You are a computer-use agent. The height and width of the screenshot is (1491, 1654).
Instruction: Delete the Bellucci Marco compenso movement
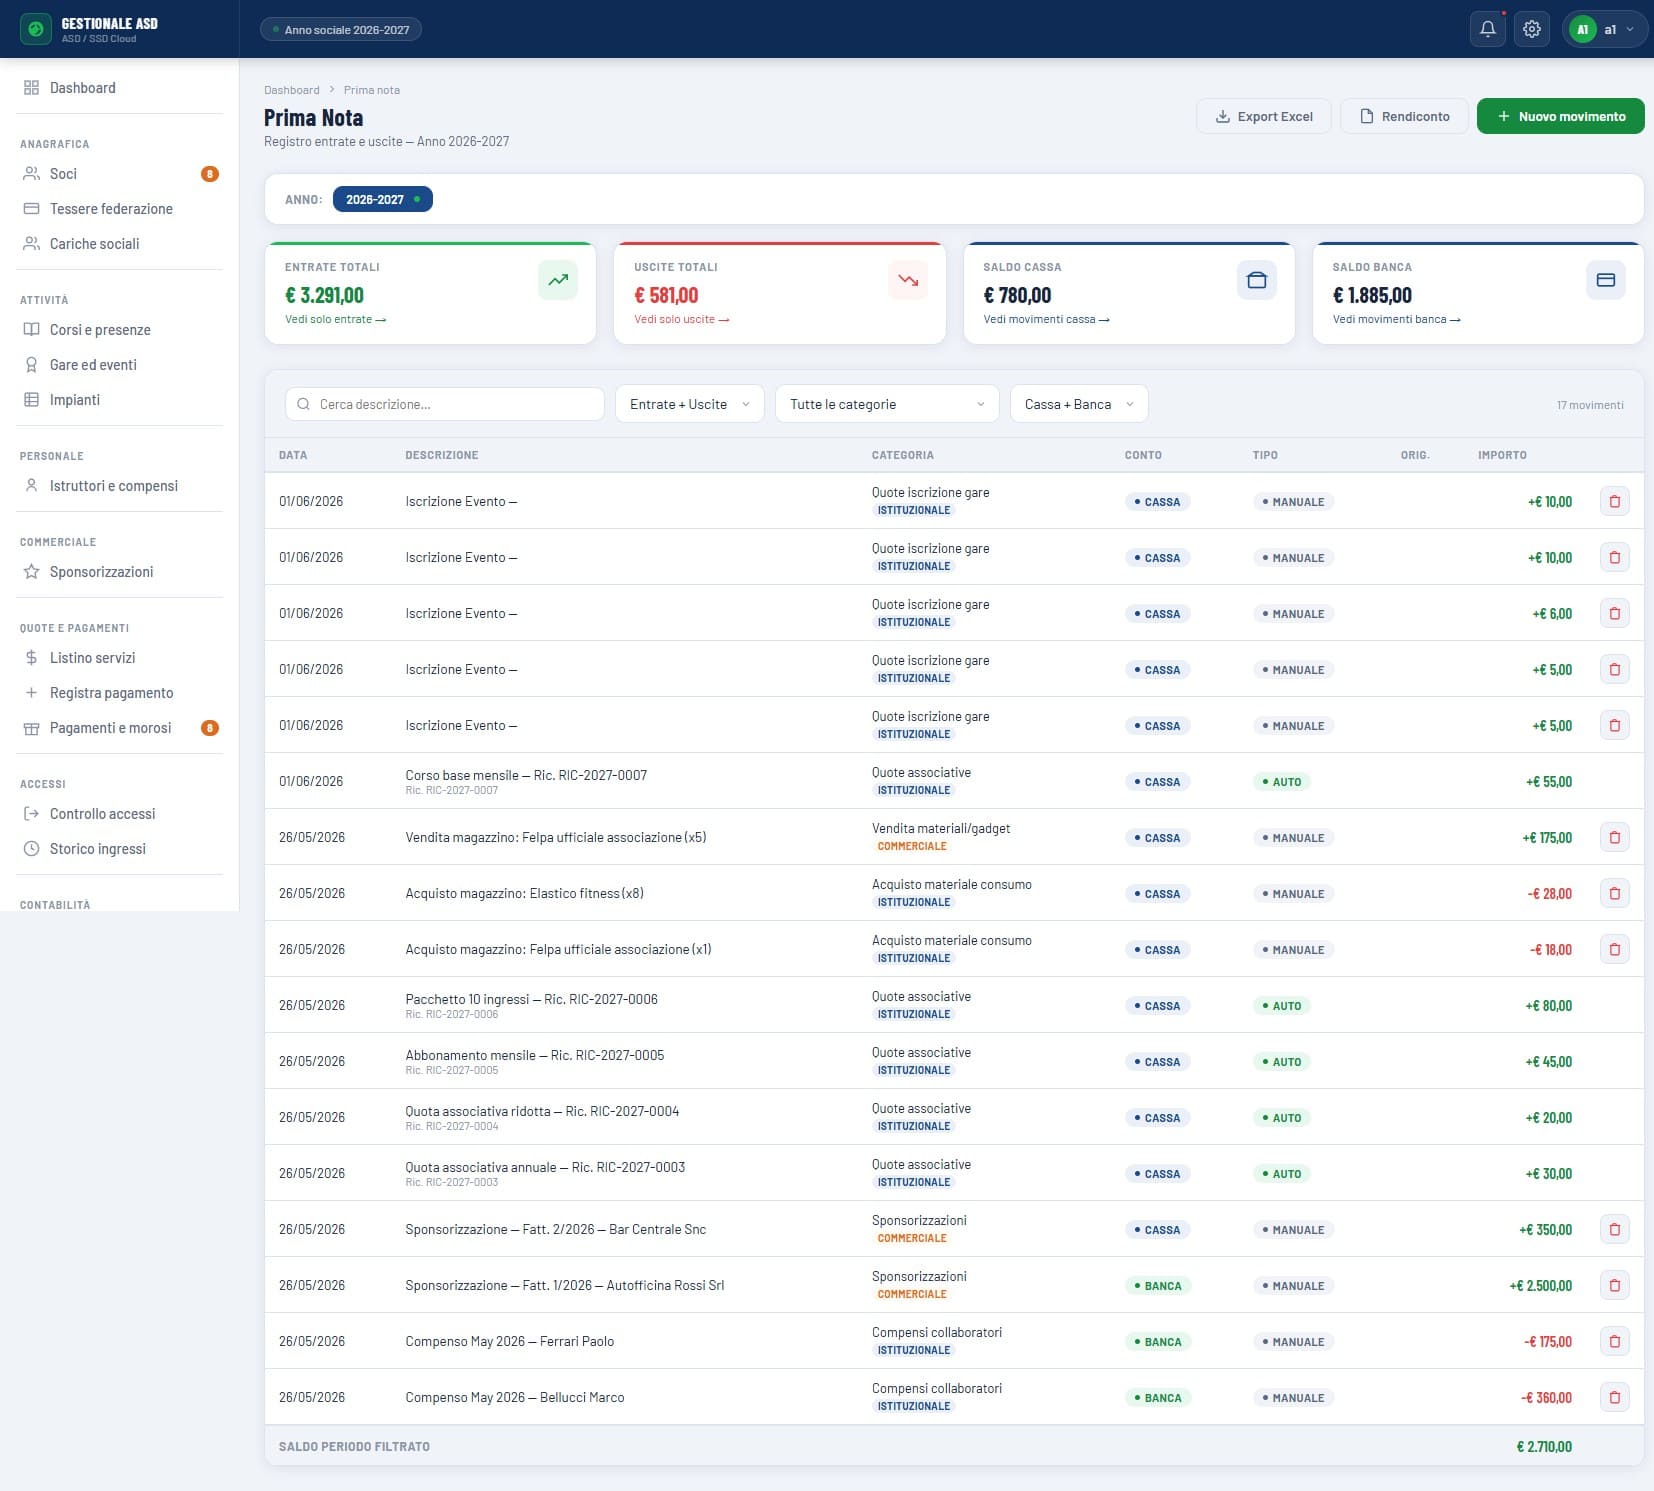tap(1614, 1397)
